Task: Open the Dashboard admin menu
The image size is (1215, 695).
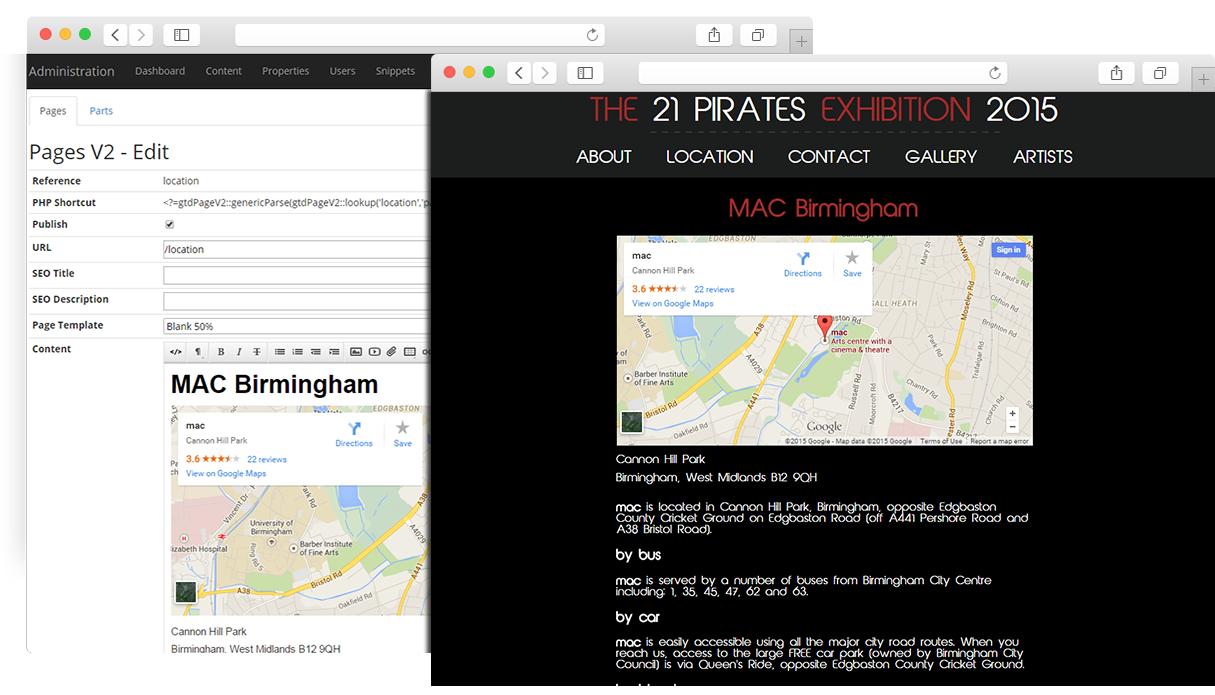Action: point(160,71)
